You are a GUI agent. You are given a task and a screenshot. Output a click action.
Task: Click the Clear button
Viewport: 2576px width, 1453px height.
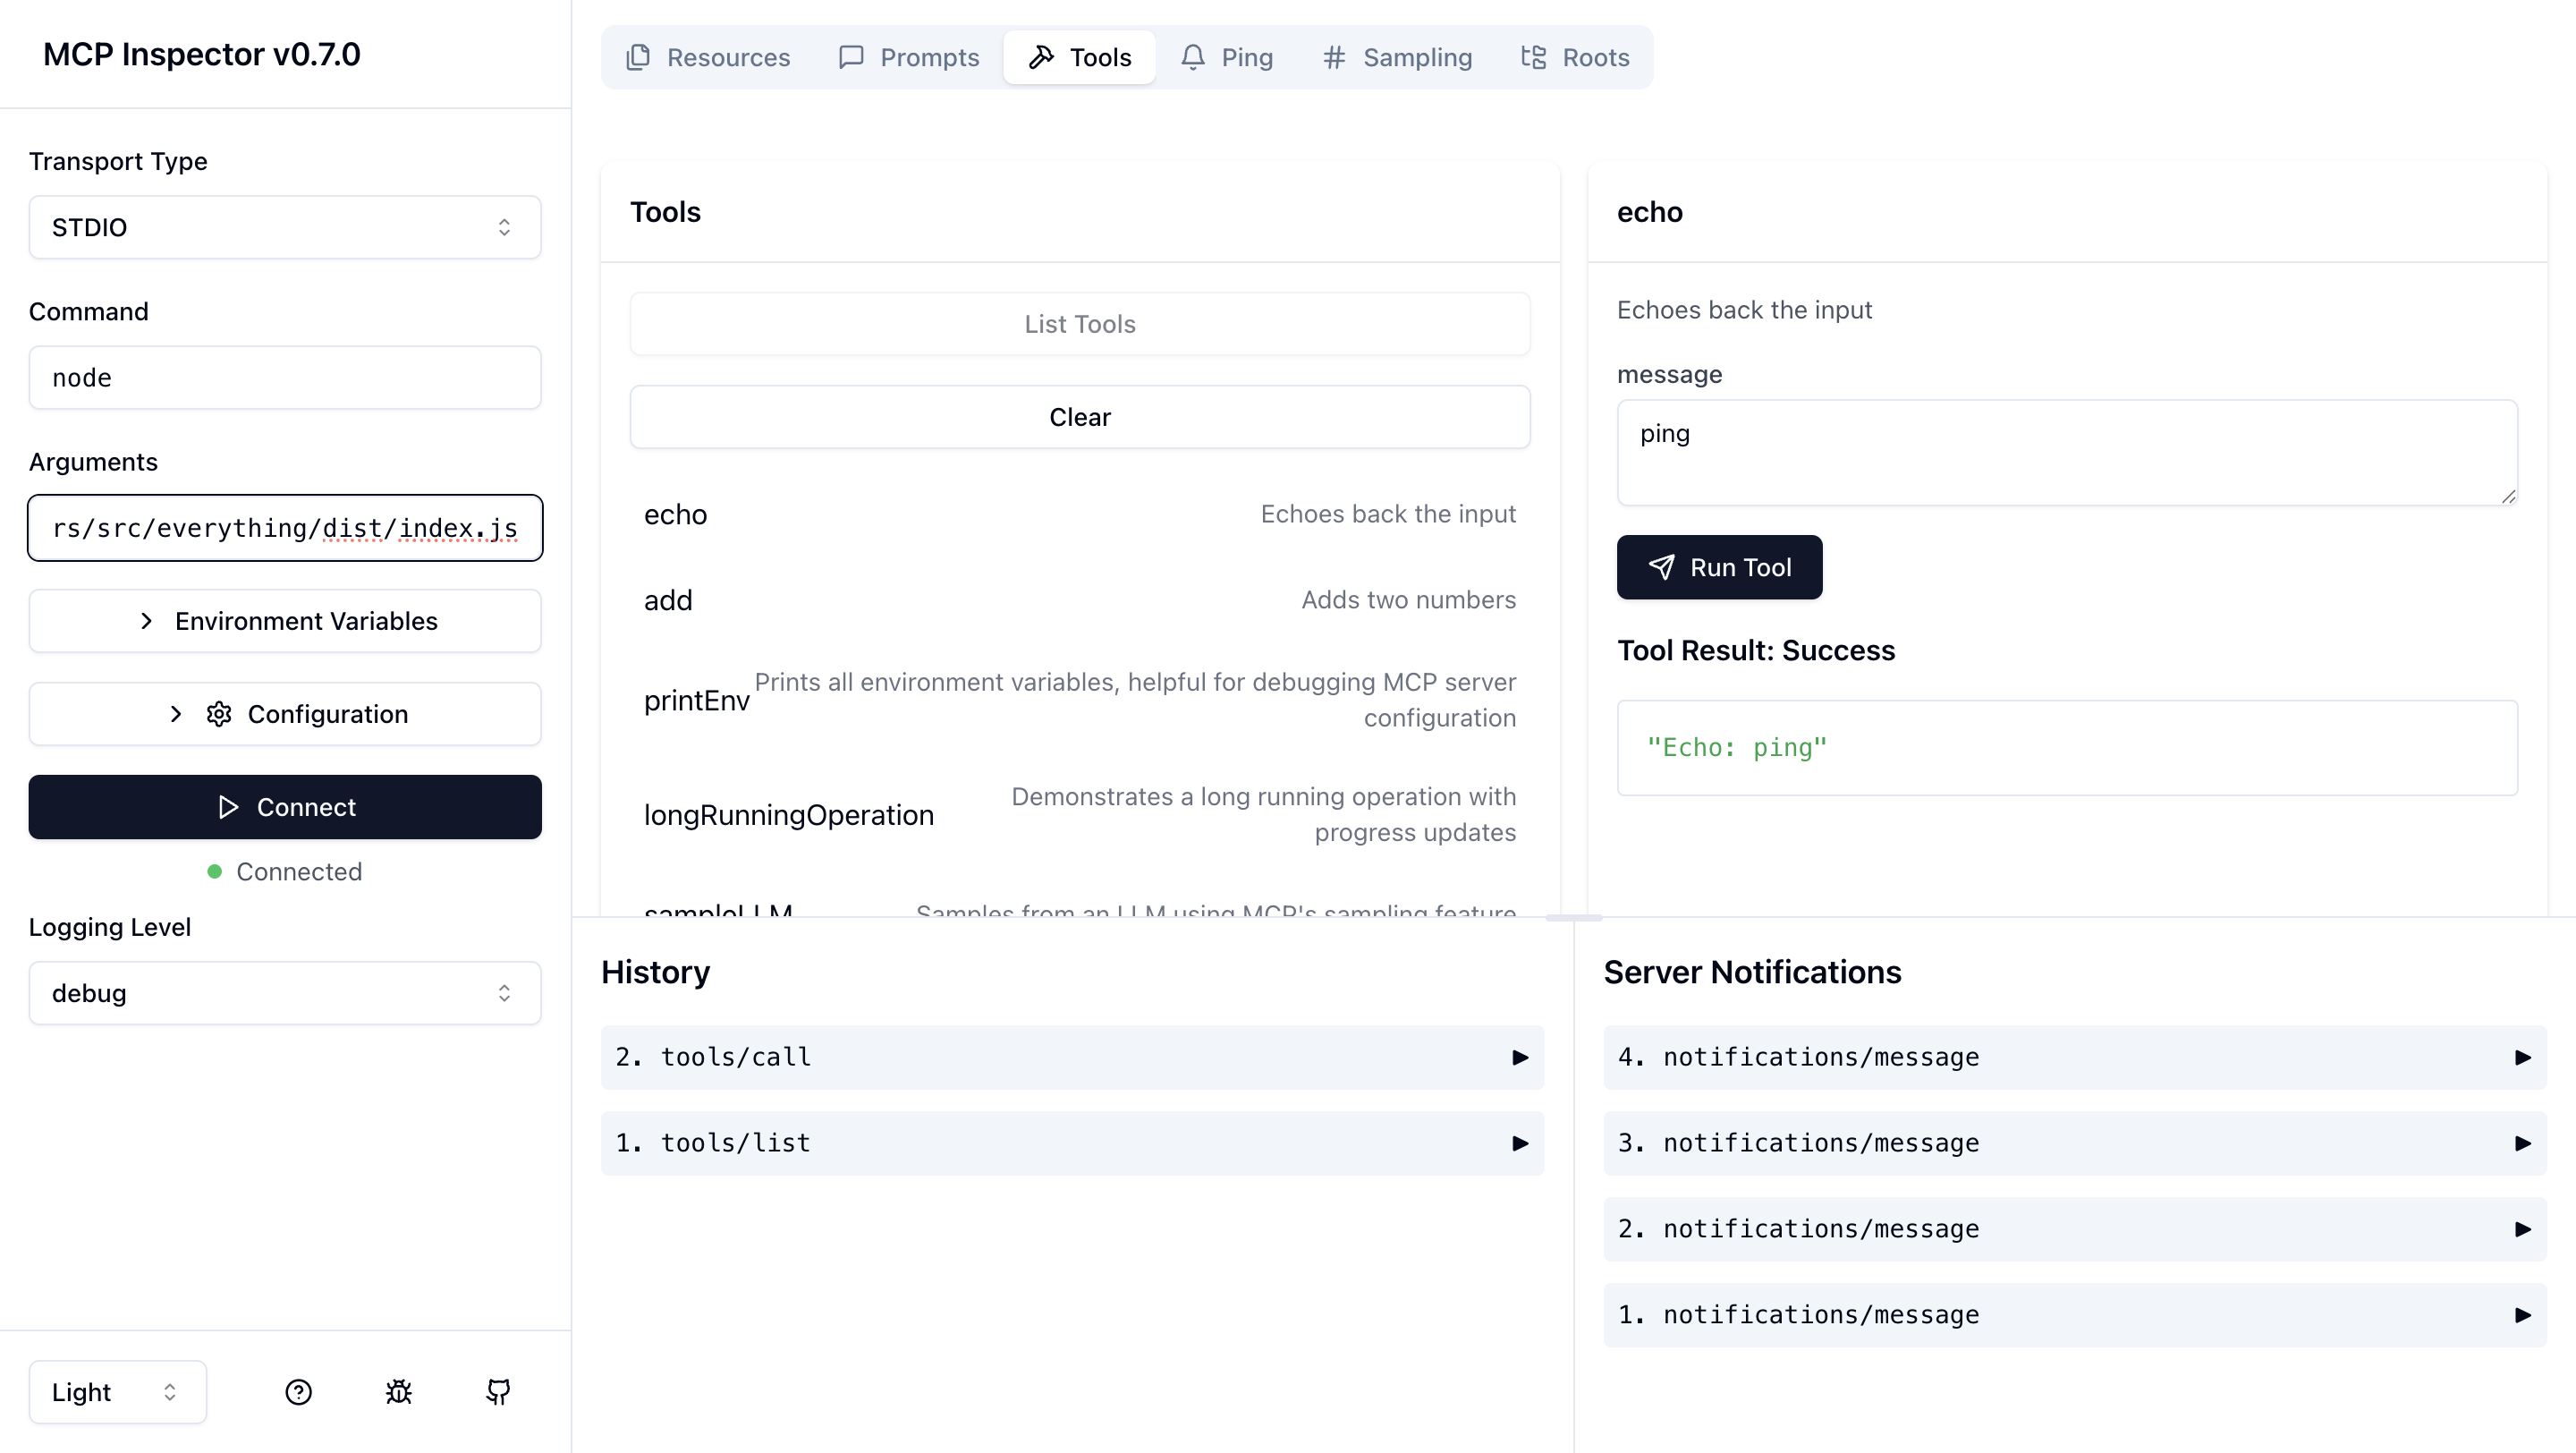click(1079, 417)
